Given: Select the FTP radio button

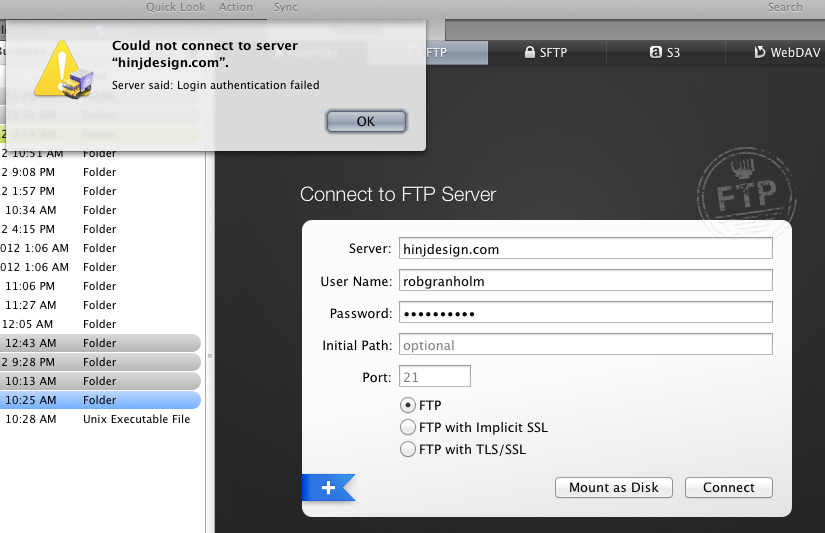Looking at the screenshot, I should click(408, 405).
